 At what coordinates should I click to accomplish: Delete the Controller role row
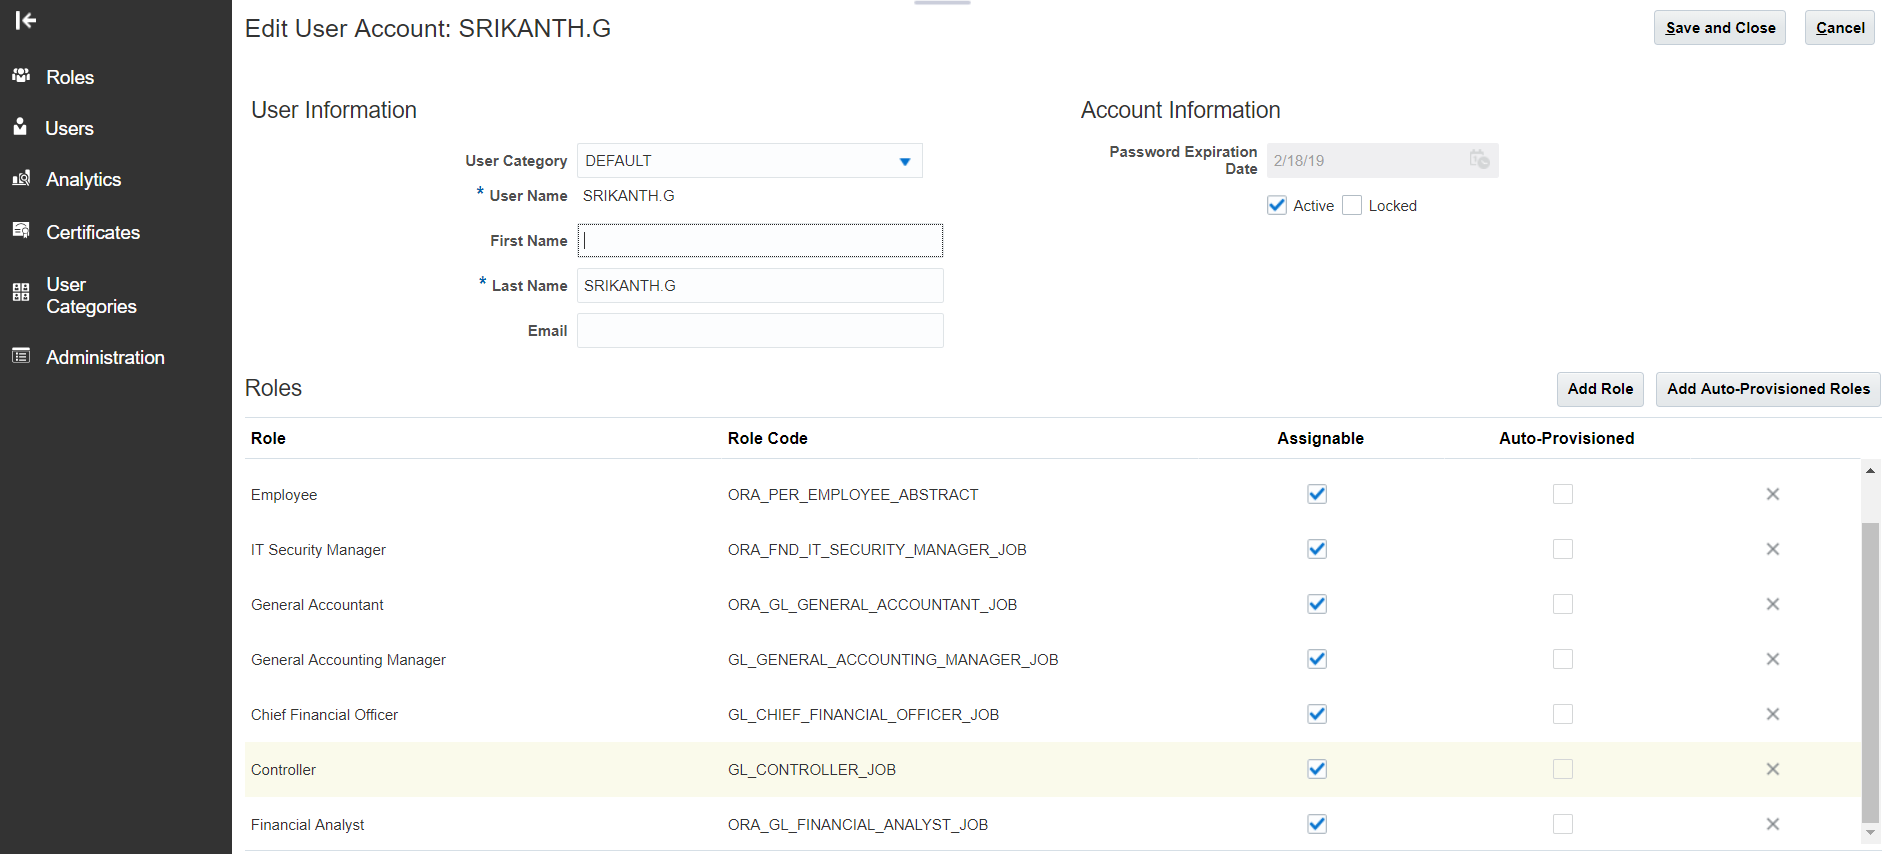click(x=1772, y=769)
